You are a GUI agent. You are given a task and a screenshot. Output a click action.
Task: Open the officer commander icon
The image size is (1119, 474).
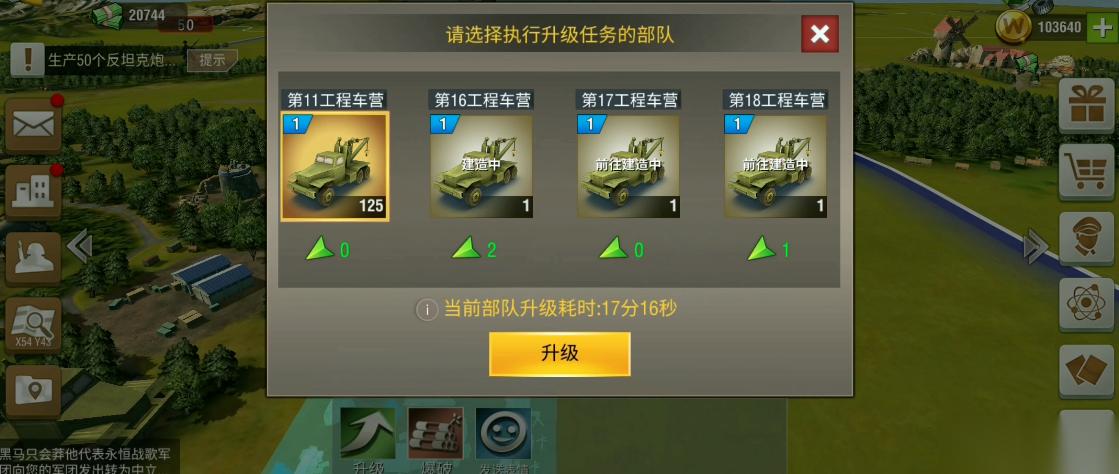1086,238
